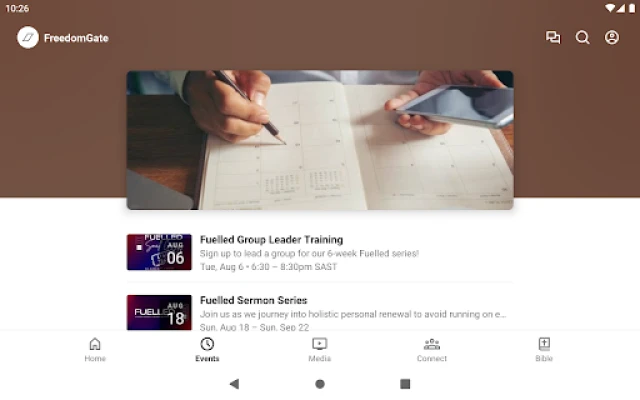Open search with the magnifier icon
The width and height of the screenshot is (640, 400).
[582, 38]
